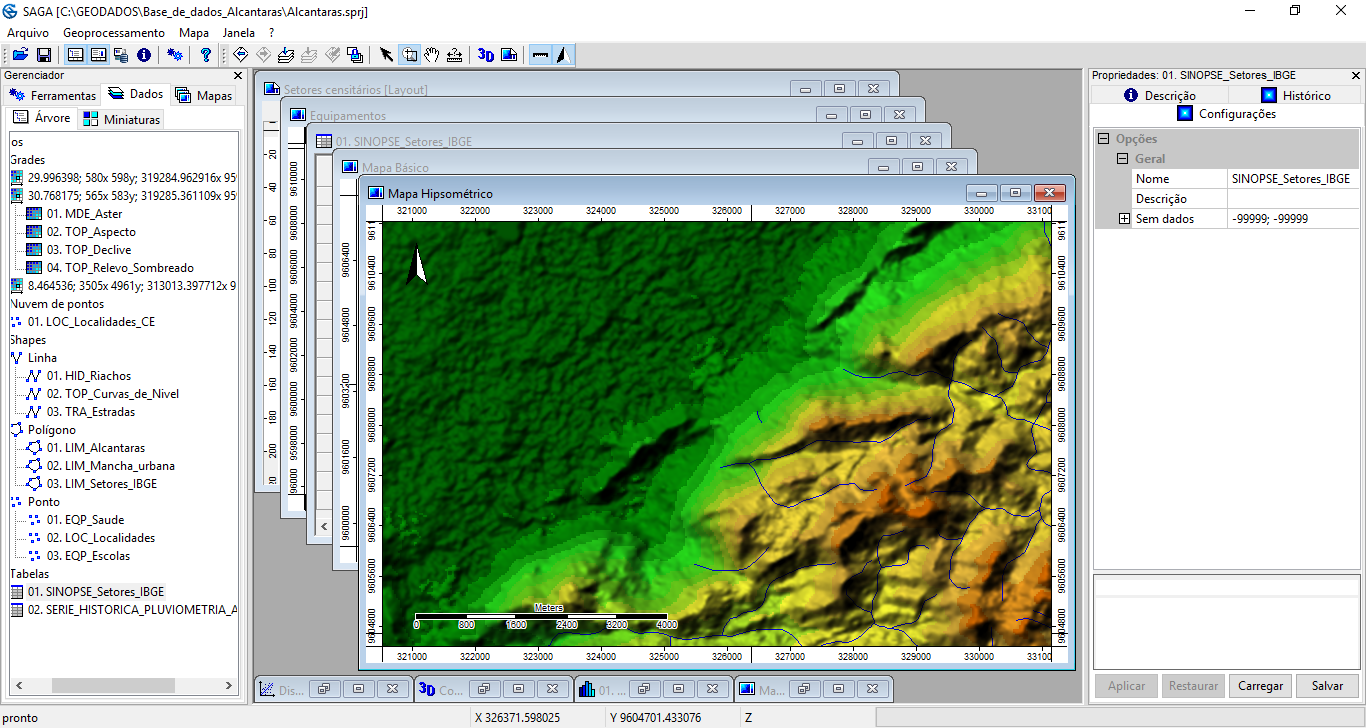Toggle the north arrow toolbar button
Screen dimensions: 1366x728
point(563,55)
